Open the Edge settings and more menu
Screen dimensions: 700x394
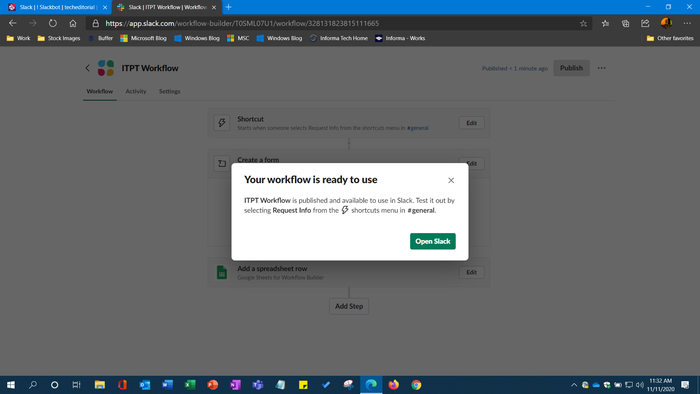687,23
